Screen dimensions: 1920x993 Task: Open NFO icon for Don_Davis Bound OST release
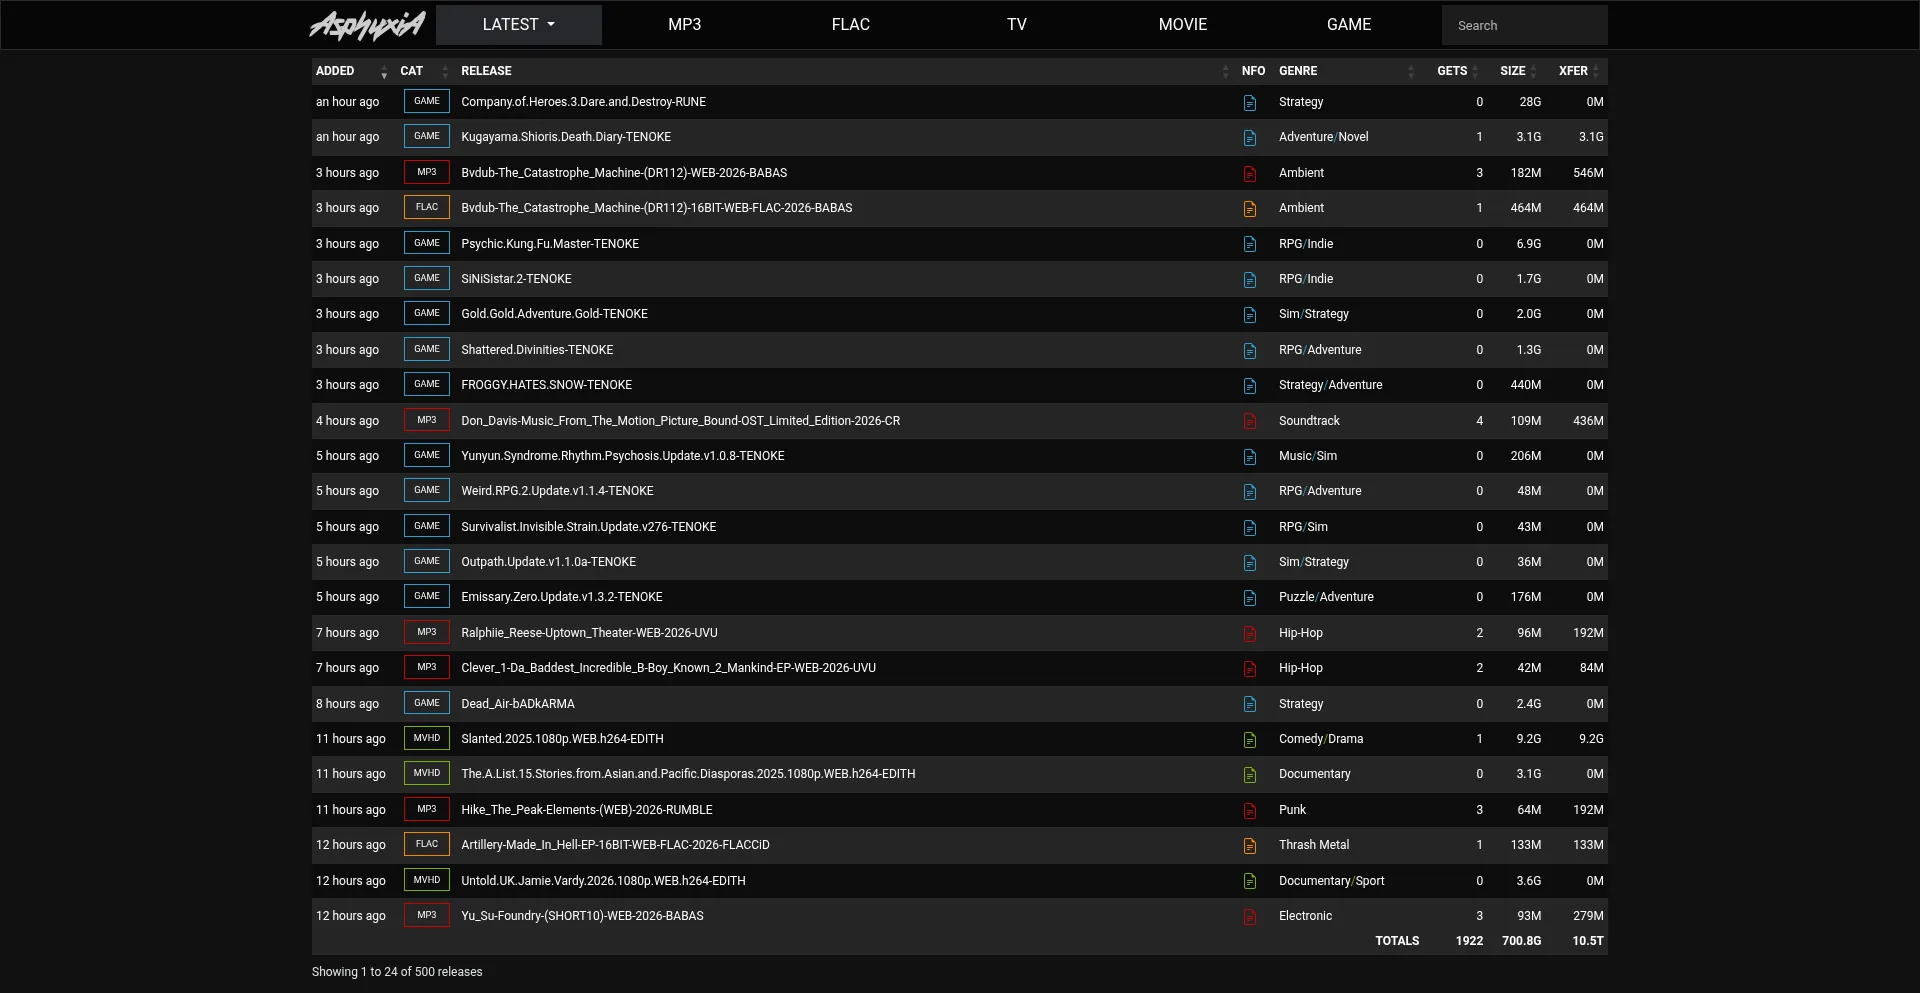(1249, 422)
